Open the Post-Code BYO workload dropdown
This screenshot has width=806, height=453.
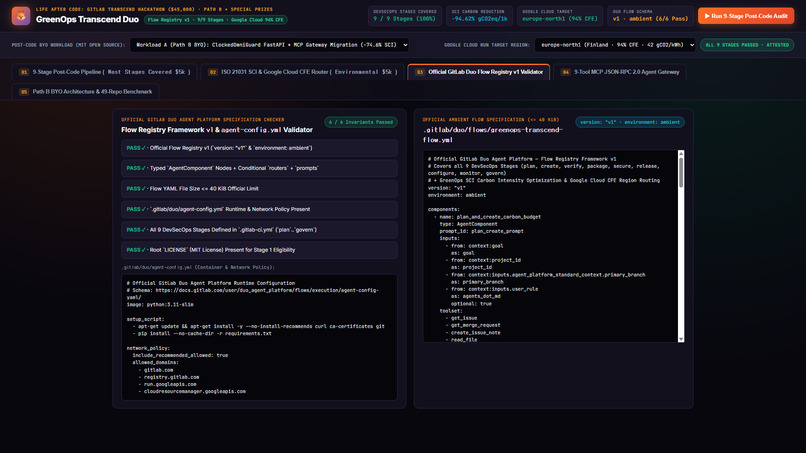click(269, 45)
